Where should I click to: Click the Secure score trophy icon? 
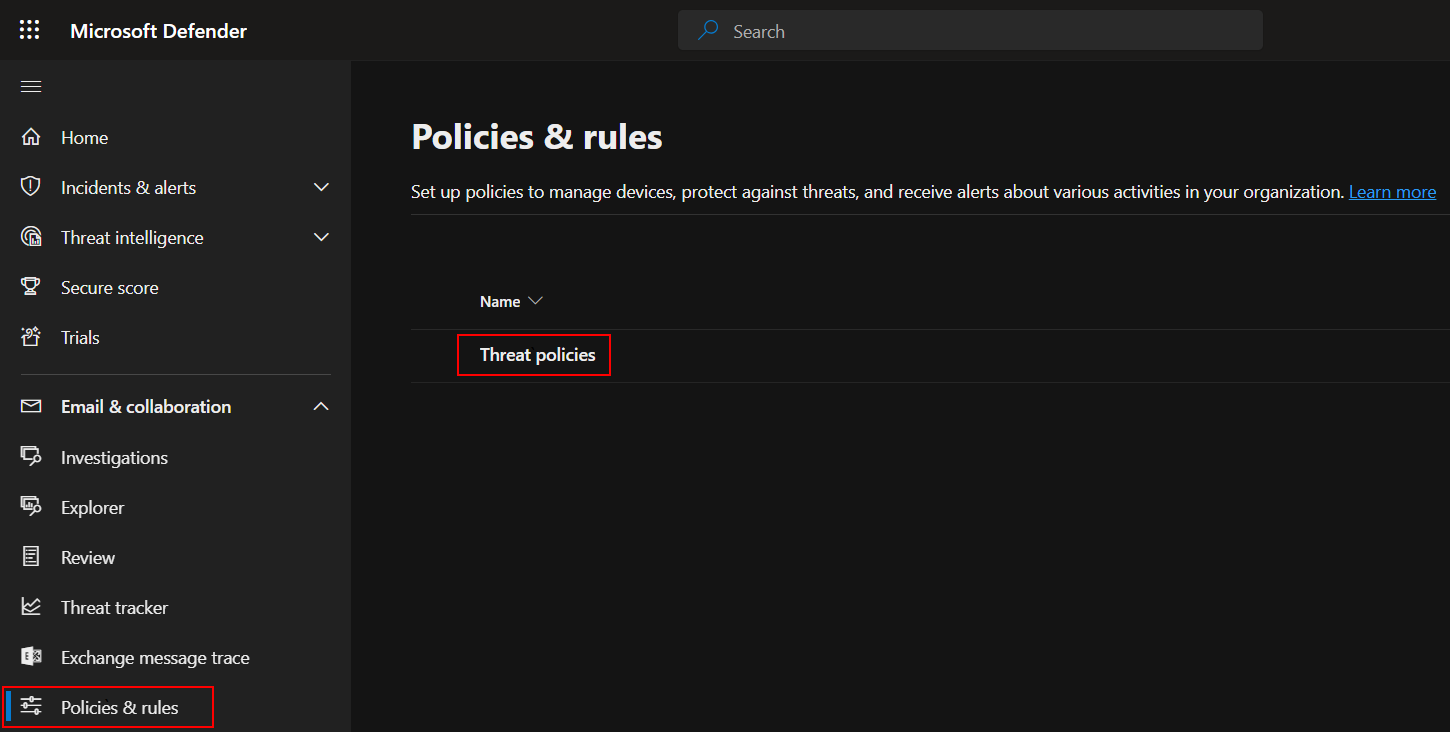[31, 287]
